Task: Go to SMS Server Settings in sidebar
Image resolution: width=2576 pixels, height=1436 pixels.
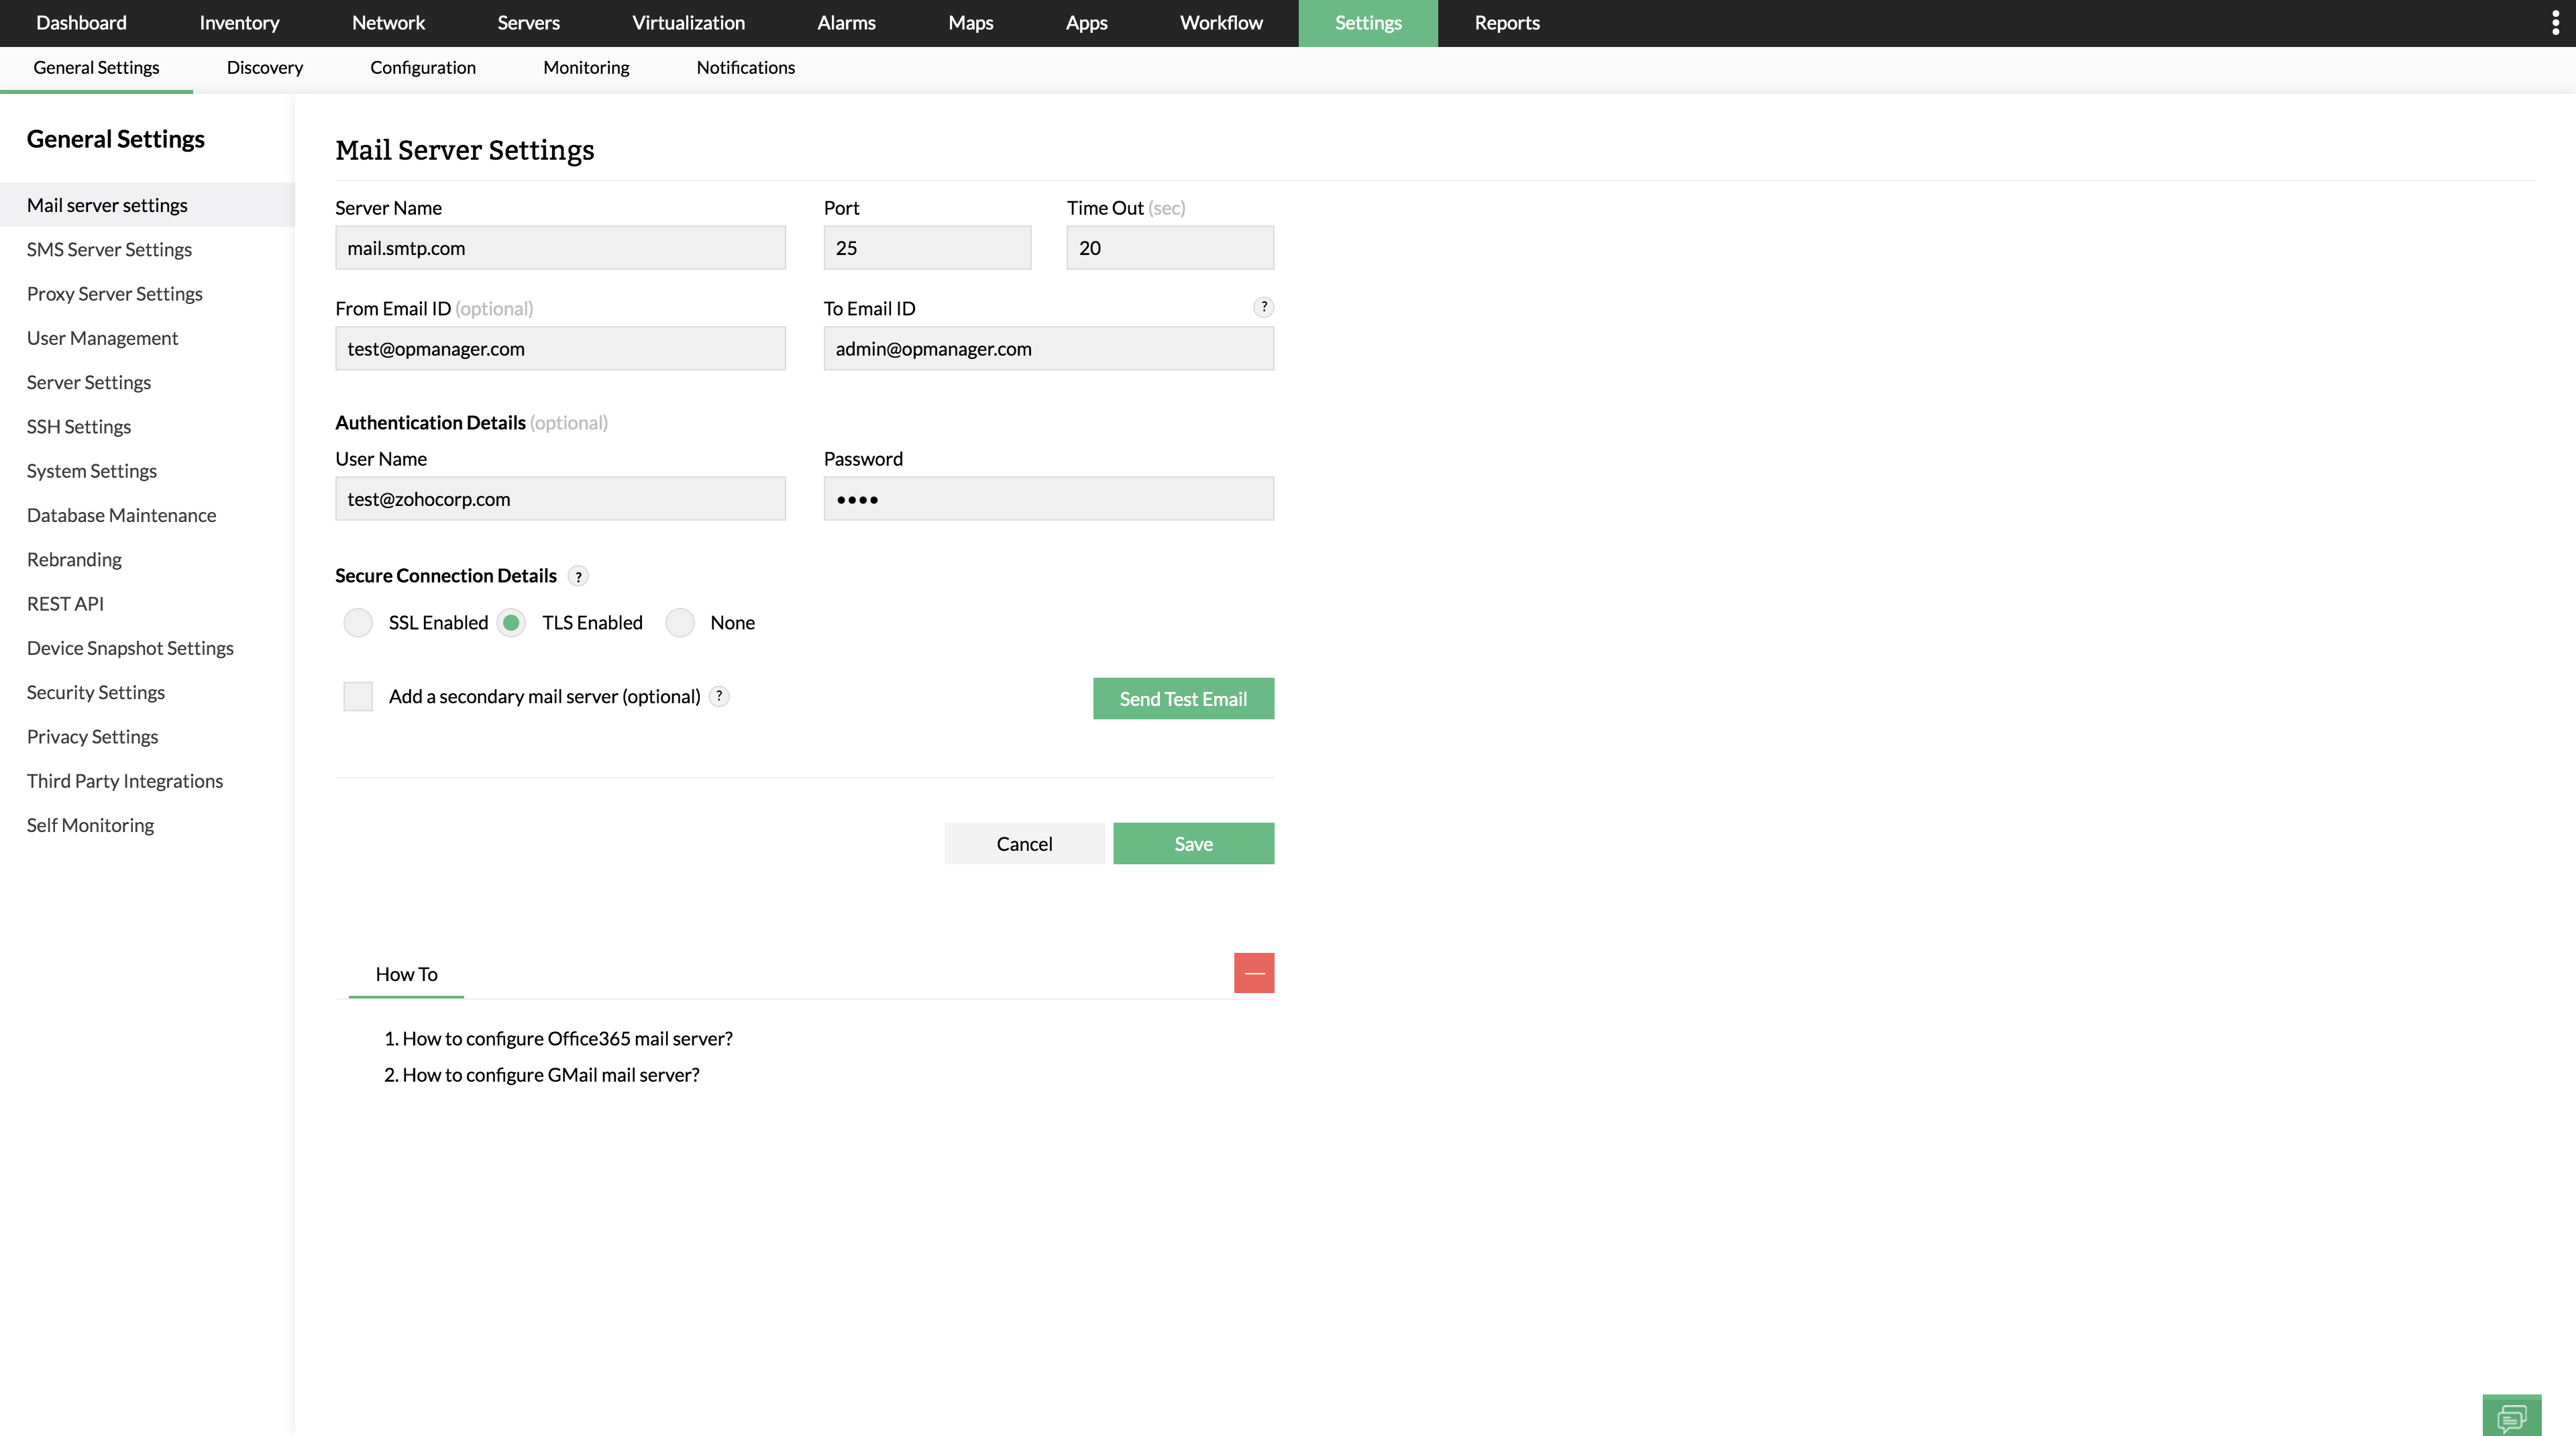Action: tap(109, 250)
